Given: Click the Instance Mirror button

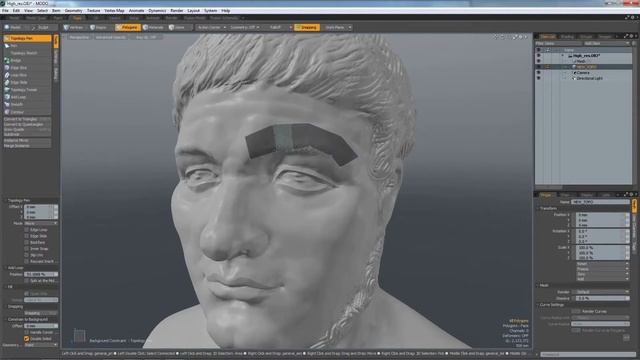Looking at the screenshot, I should pyautogui.click(x=27, y=140).
